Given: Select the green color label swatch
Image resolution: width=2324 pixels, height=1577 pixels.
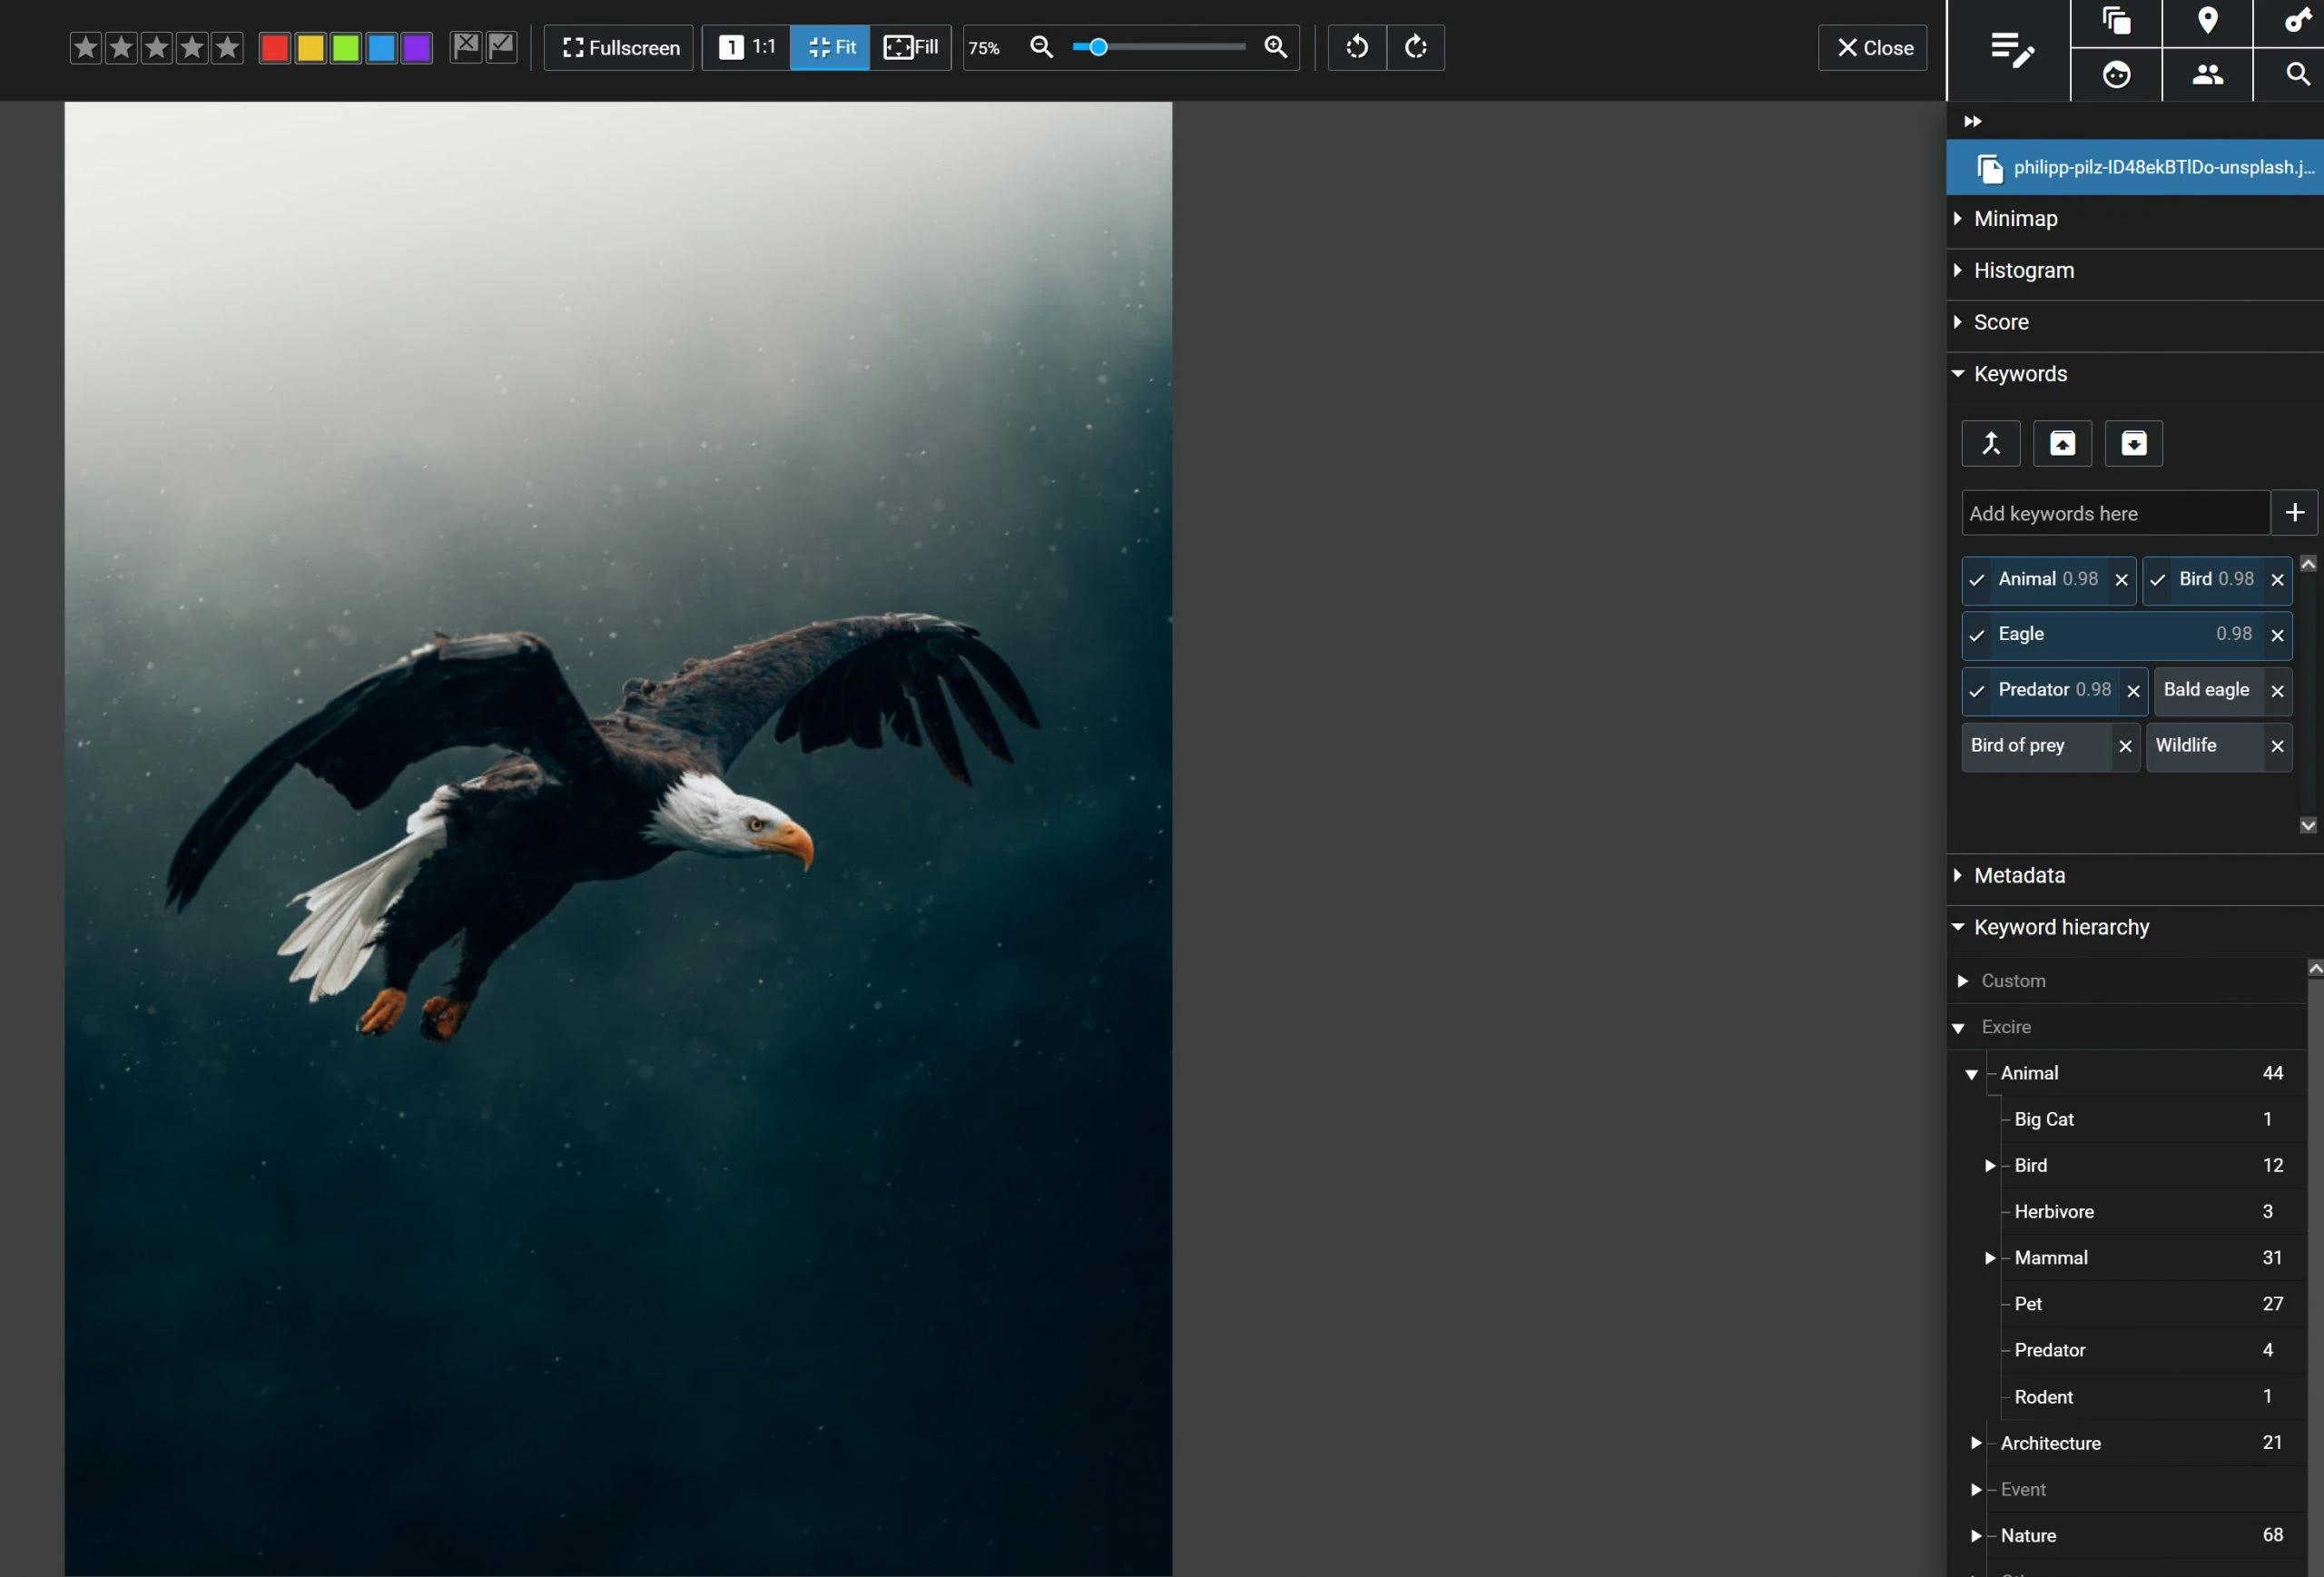Looking at the screenshot, I should [x=345, y=47].
